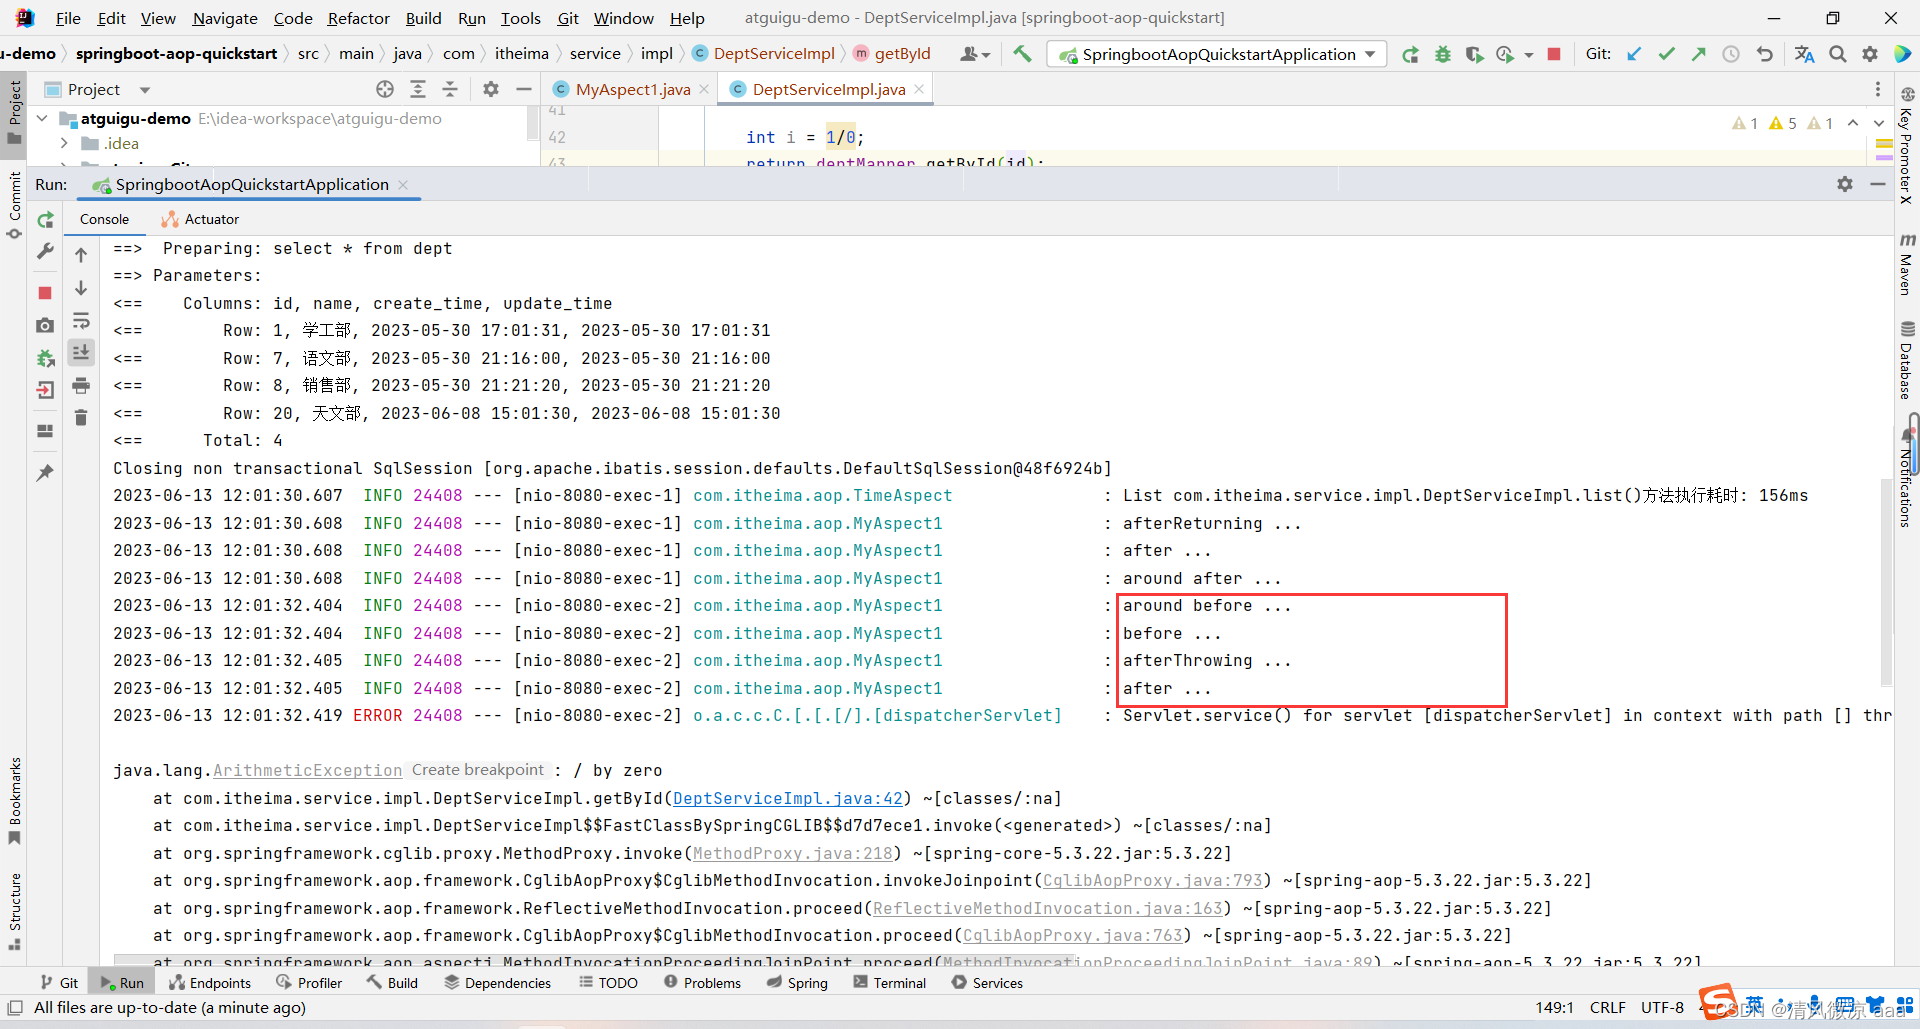Jump to the previous console stack trace
The image size is (1920, 1029).
[81, 255]
